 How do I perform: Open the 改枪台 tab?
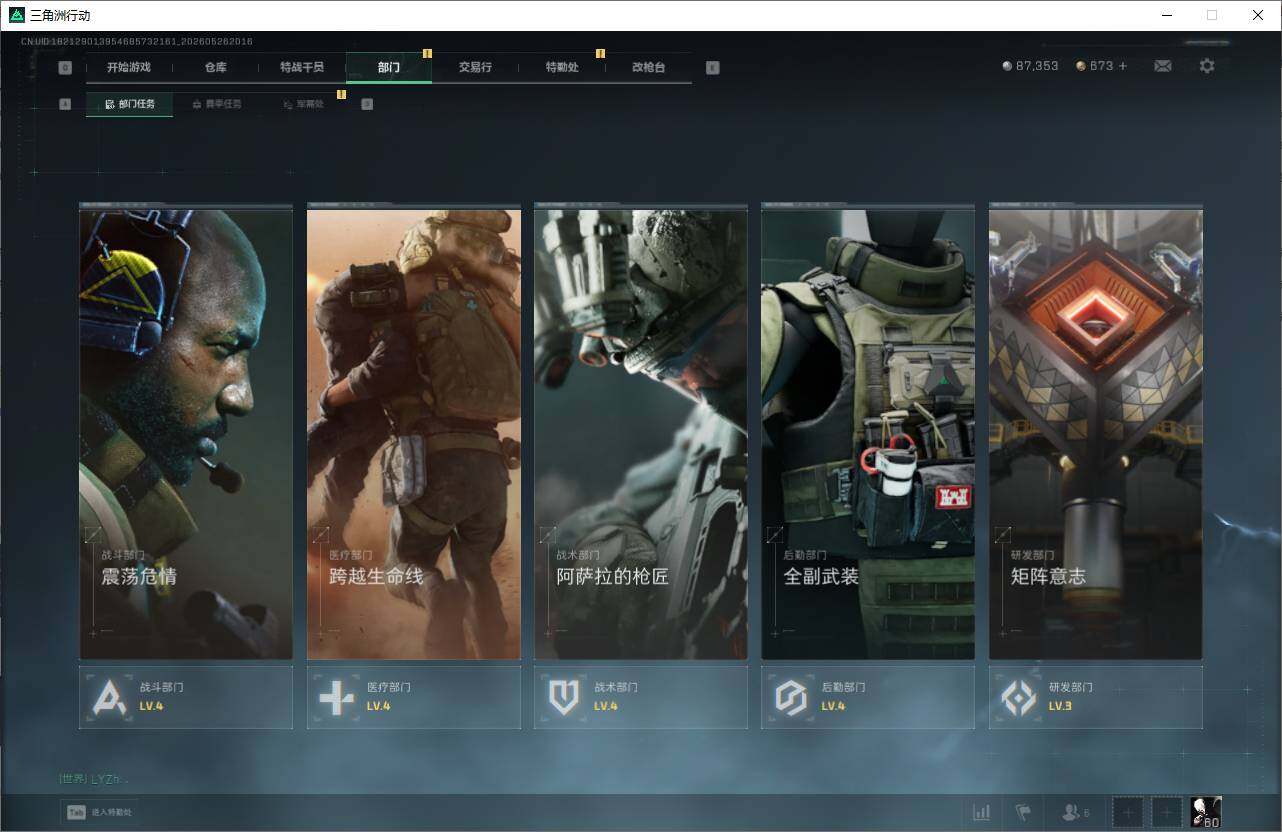click(x=648, y=68)
